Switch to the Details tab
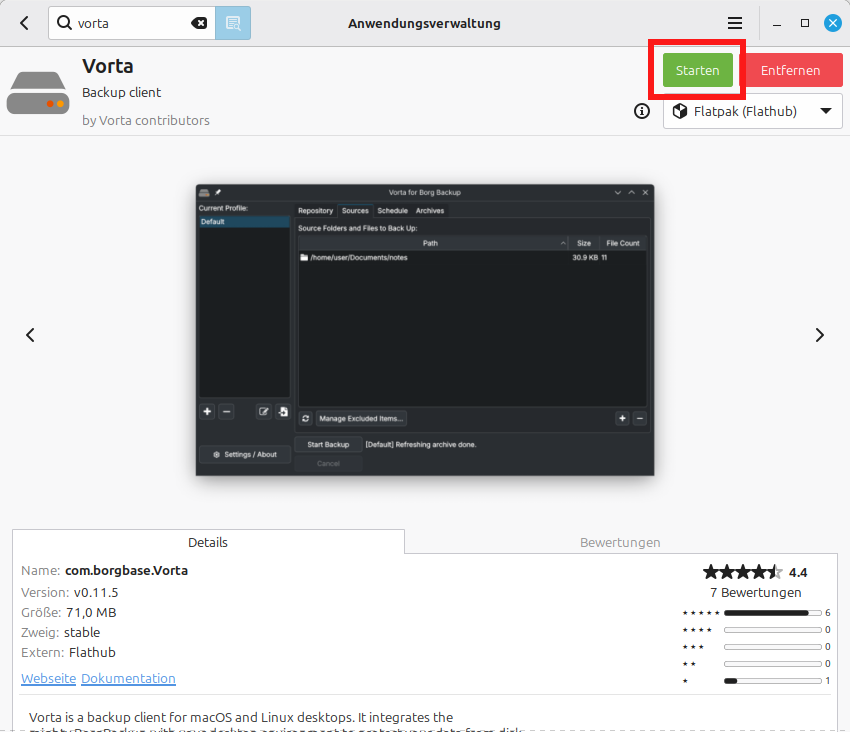850x732 pixels. [x=208, y=542]
